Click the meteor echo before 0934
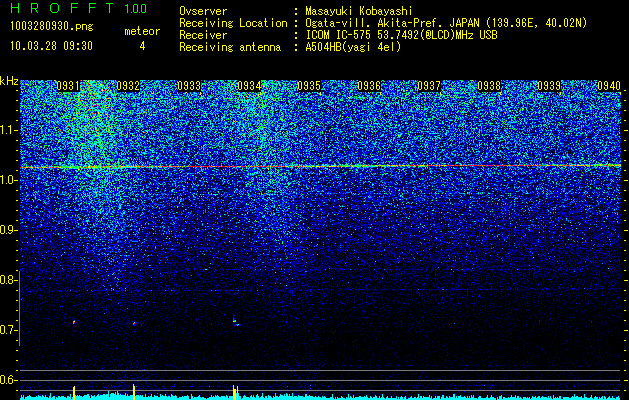Image resolution: width=629 pixels, height=400 pixels. [235, 320]
